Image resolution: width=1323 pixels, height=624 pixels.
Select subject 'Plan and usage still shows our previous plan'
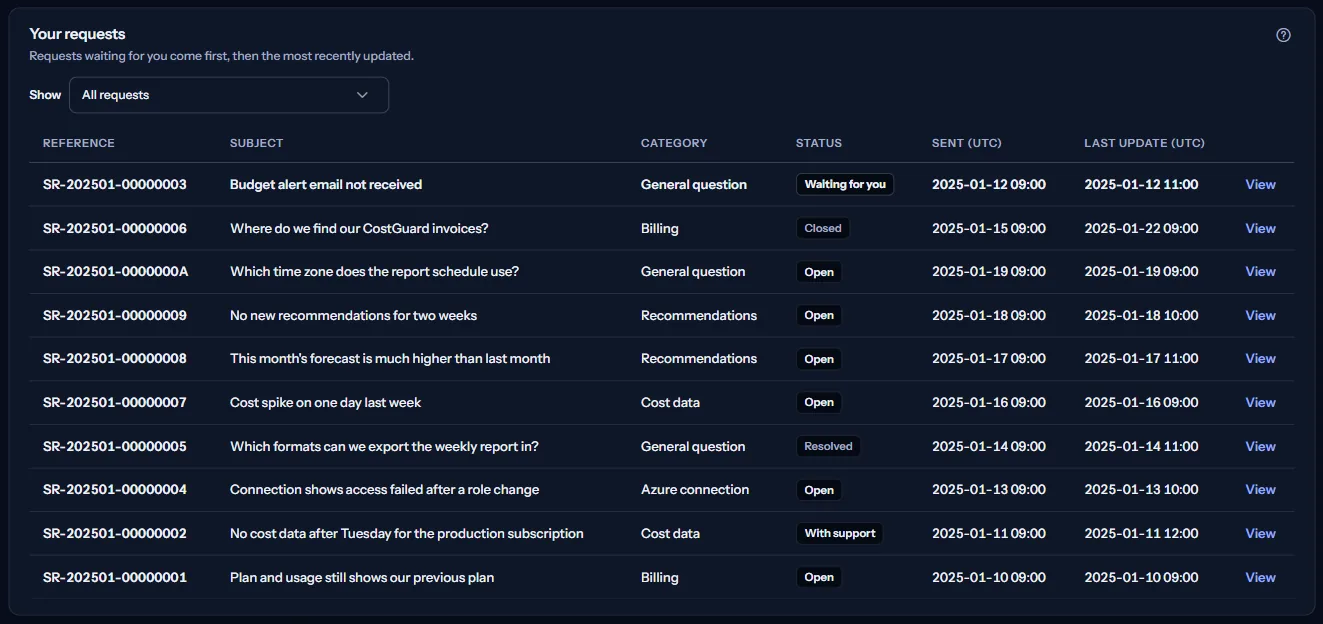pos(362,577)
